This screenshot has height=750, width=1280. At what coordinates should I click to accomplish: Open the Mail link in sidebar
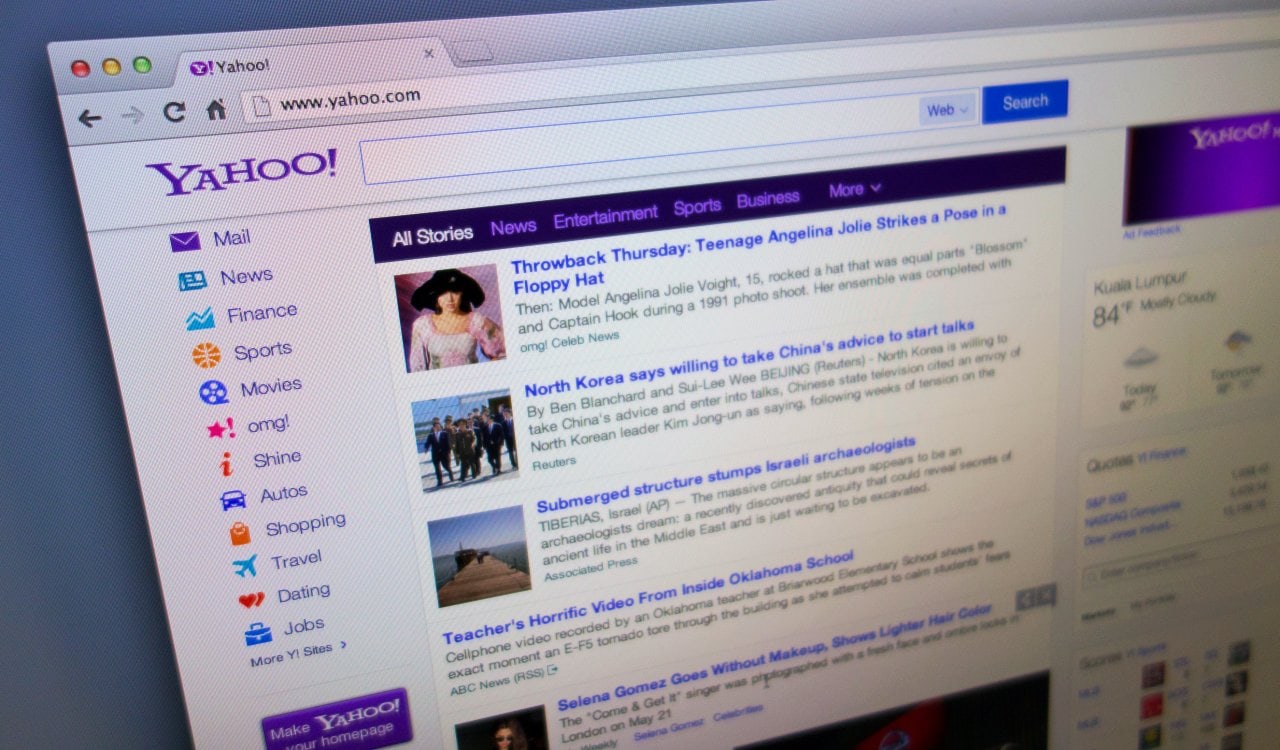[x=231, y=238]
